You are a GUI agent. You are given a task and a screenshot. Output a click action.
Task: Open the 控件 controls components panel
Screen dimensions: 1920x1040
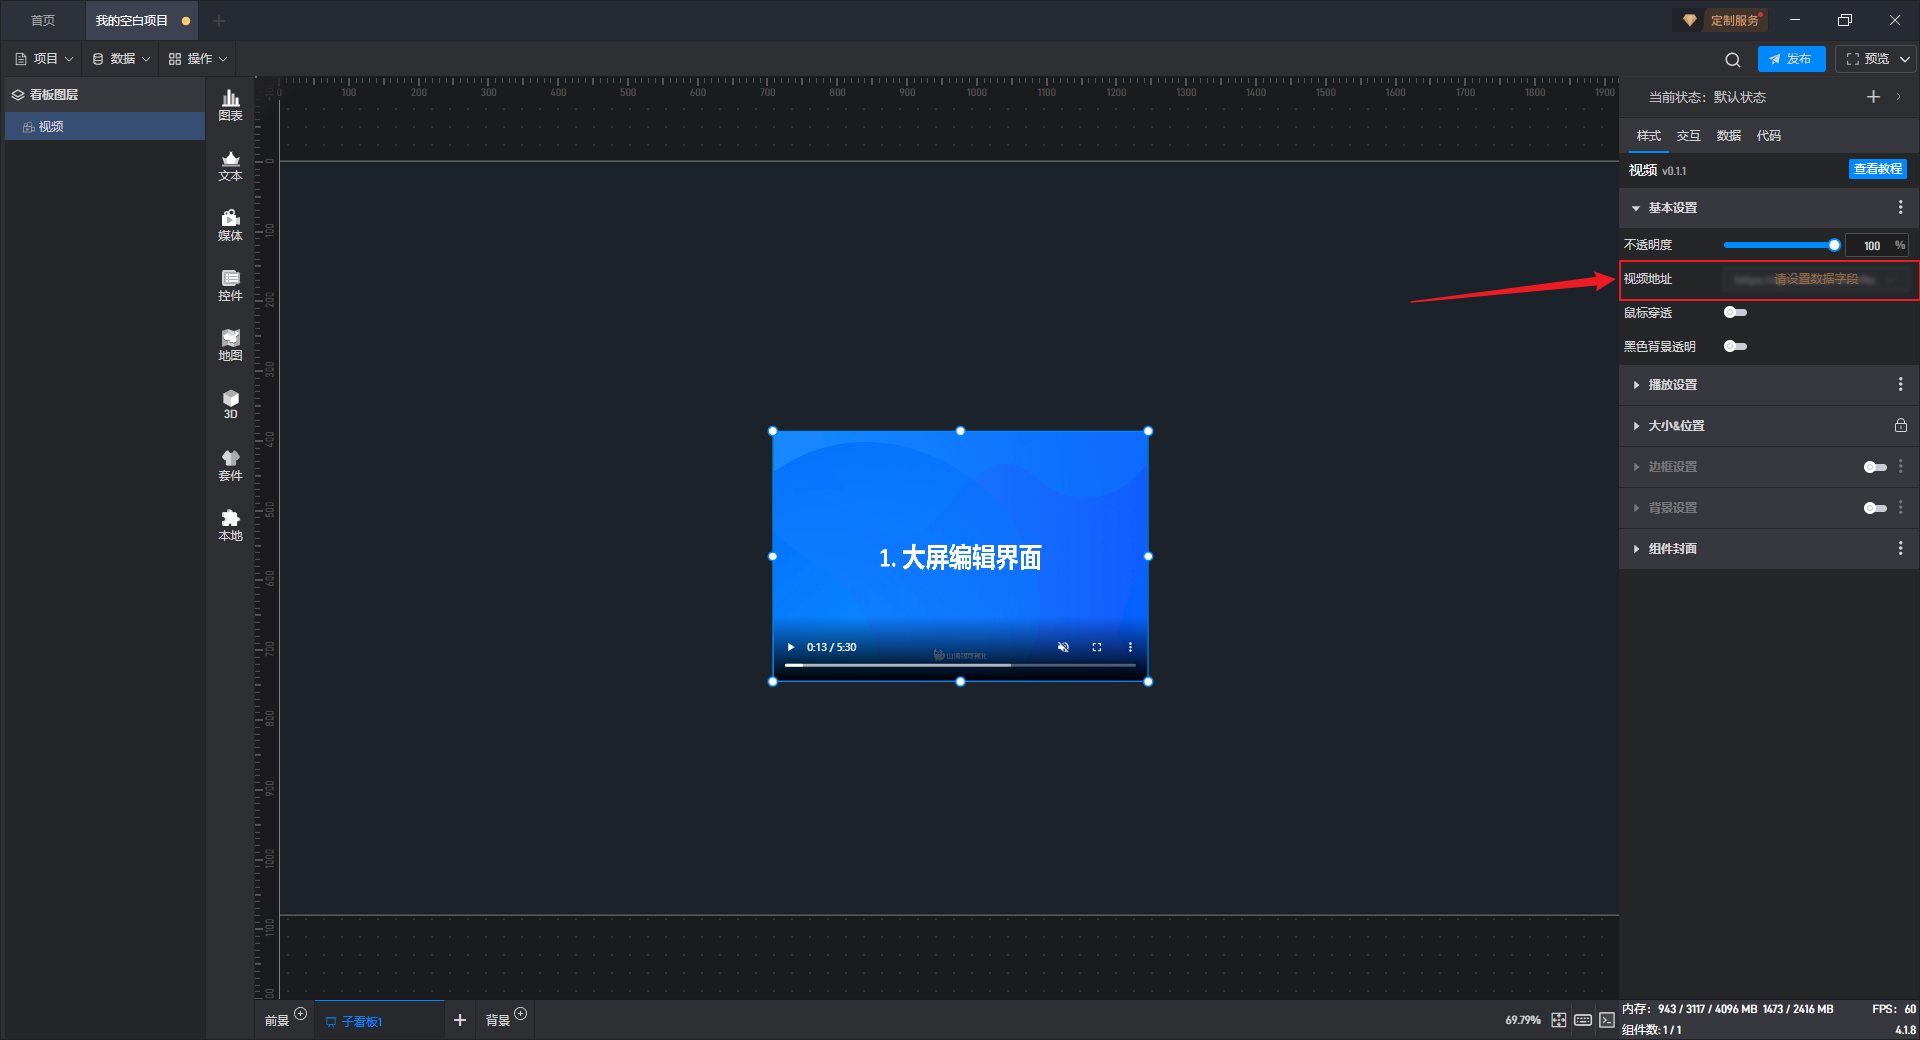(x=230, y=285)
